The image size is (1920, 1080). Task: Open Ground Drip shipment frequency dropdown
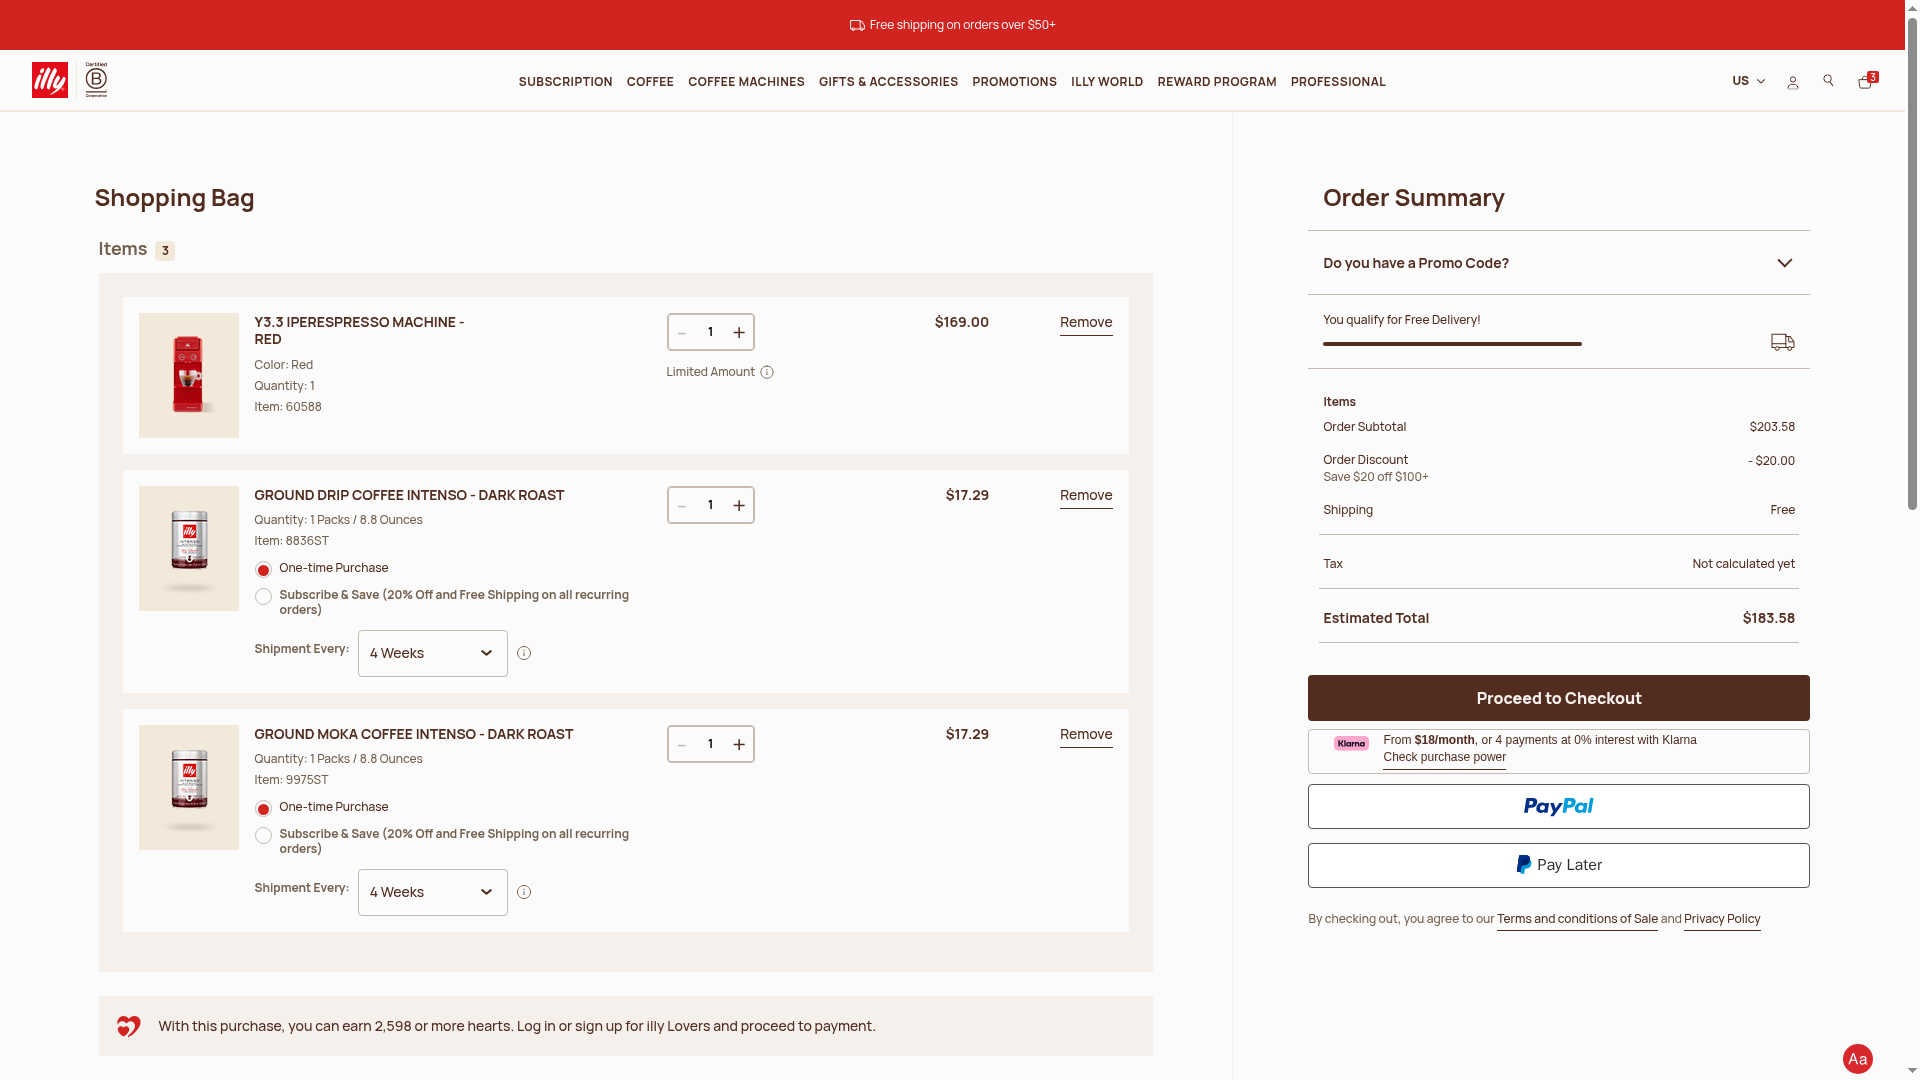tap(432, 653)
